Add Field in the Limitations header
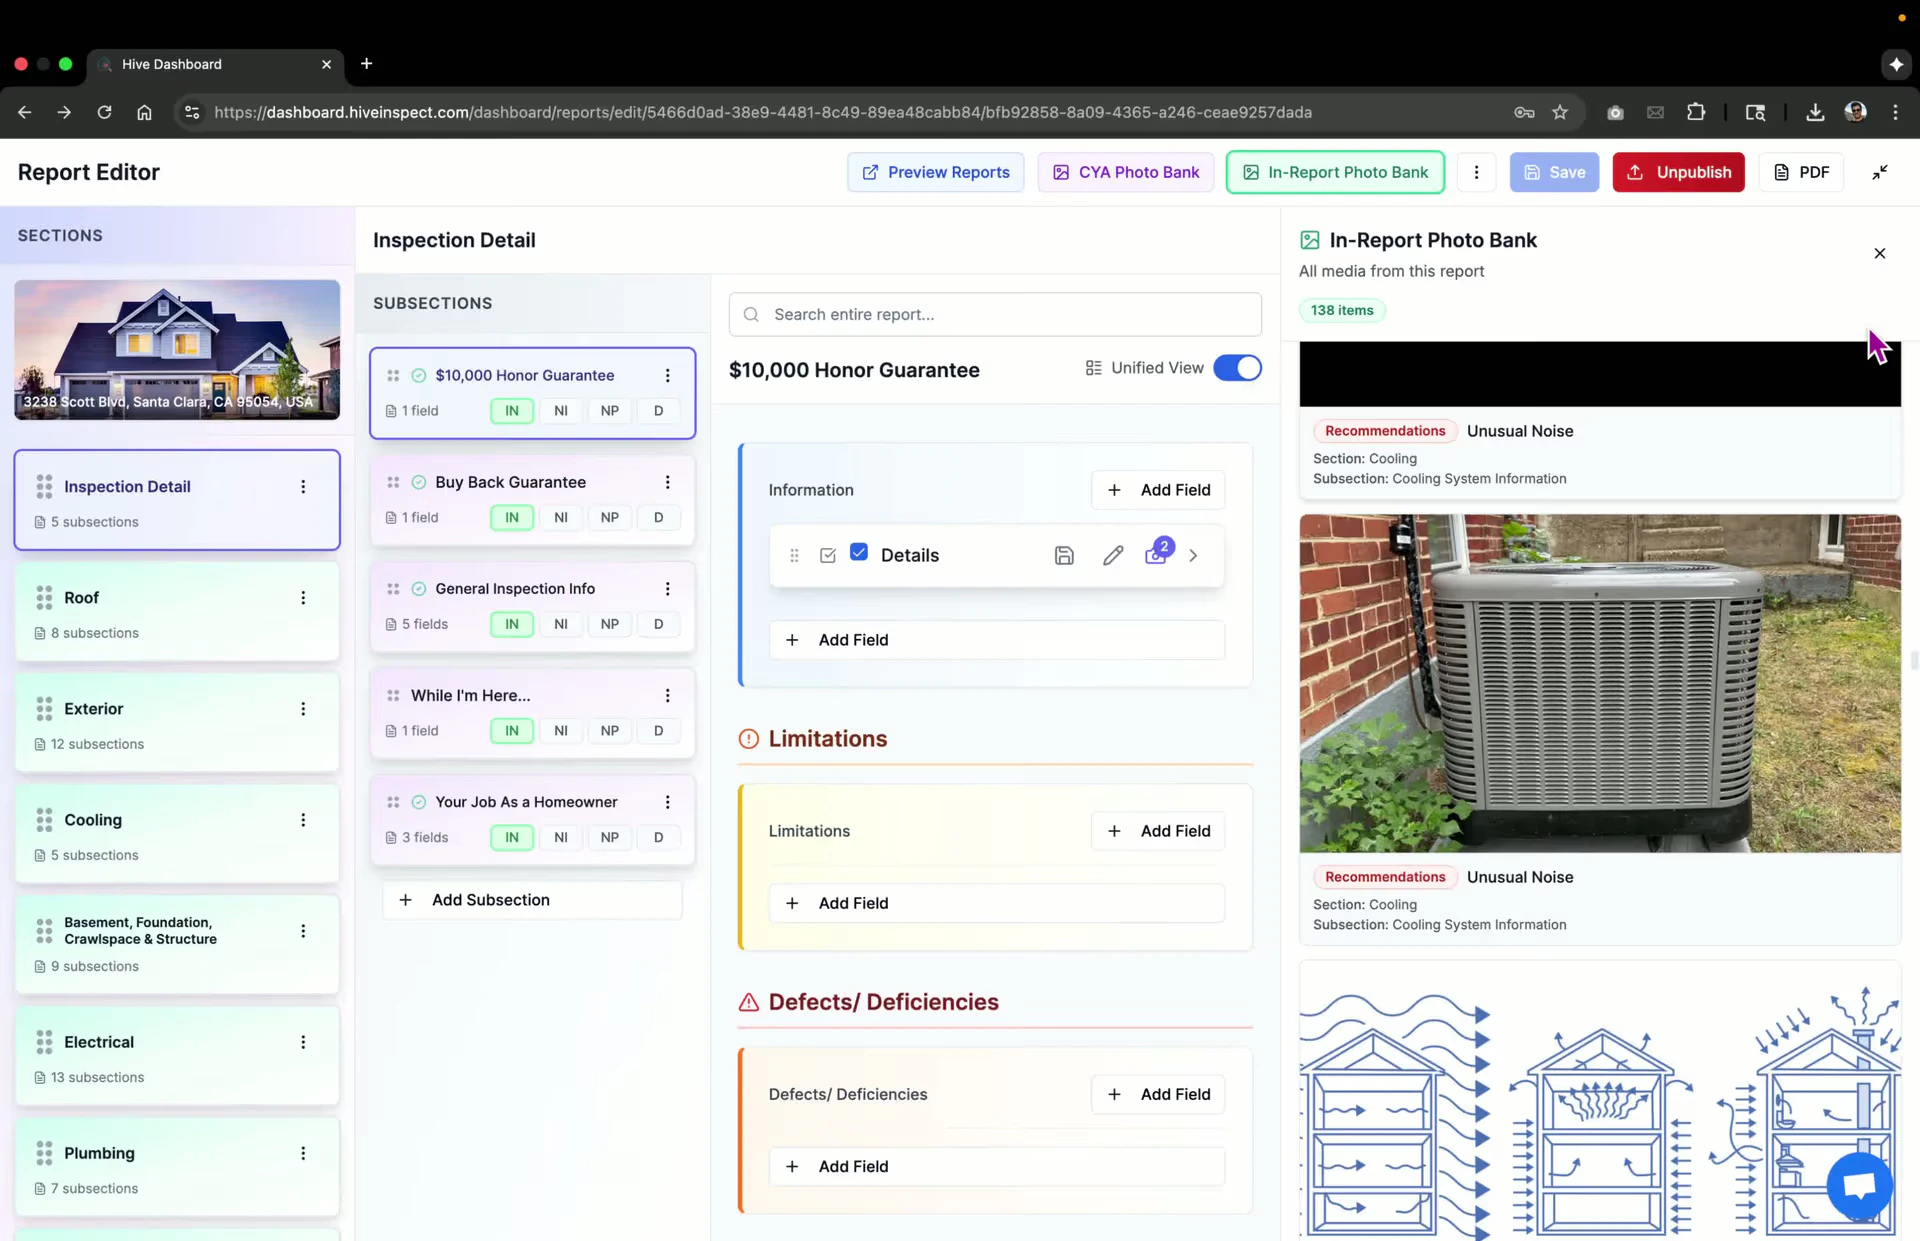The height and width of the screenshot is (1241, 1920). click(1158, 831)
